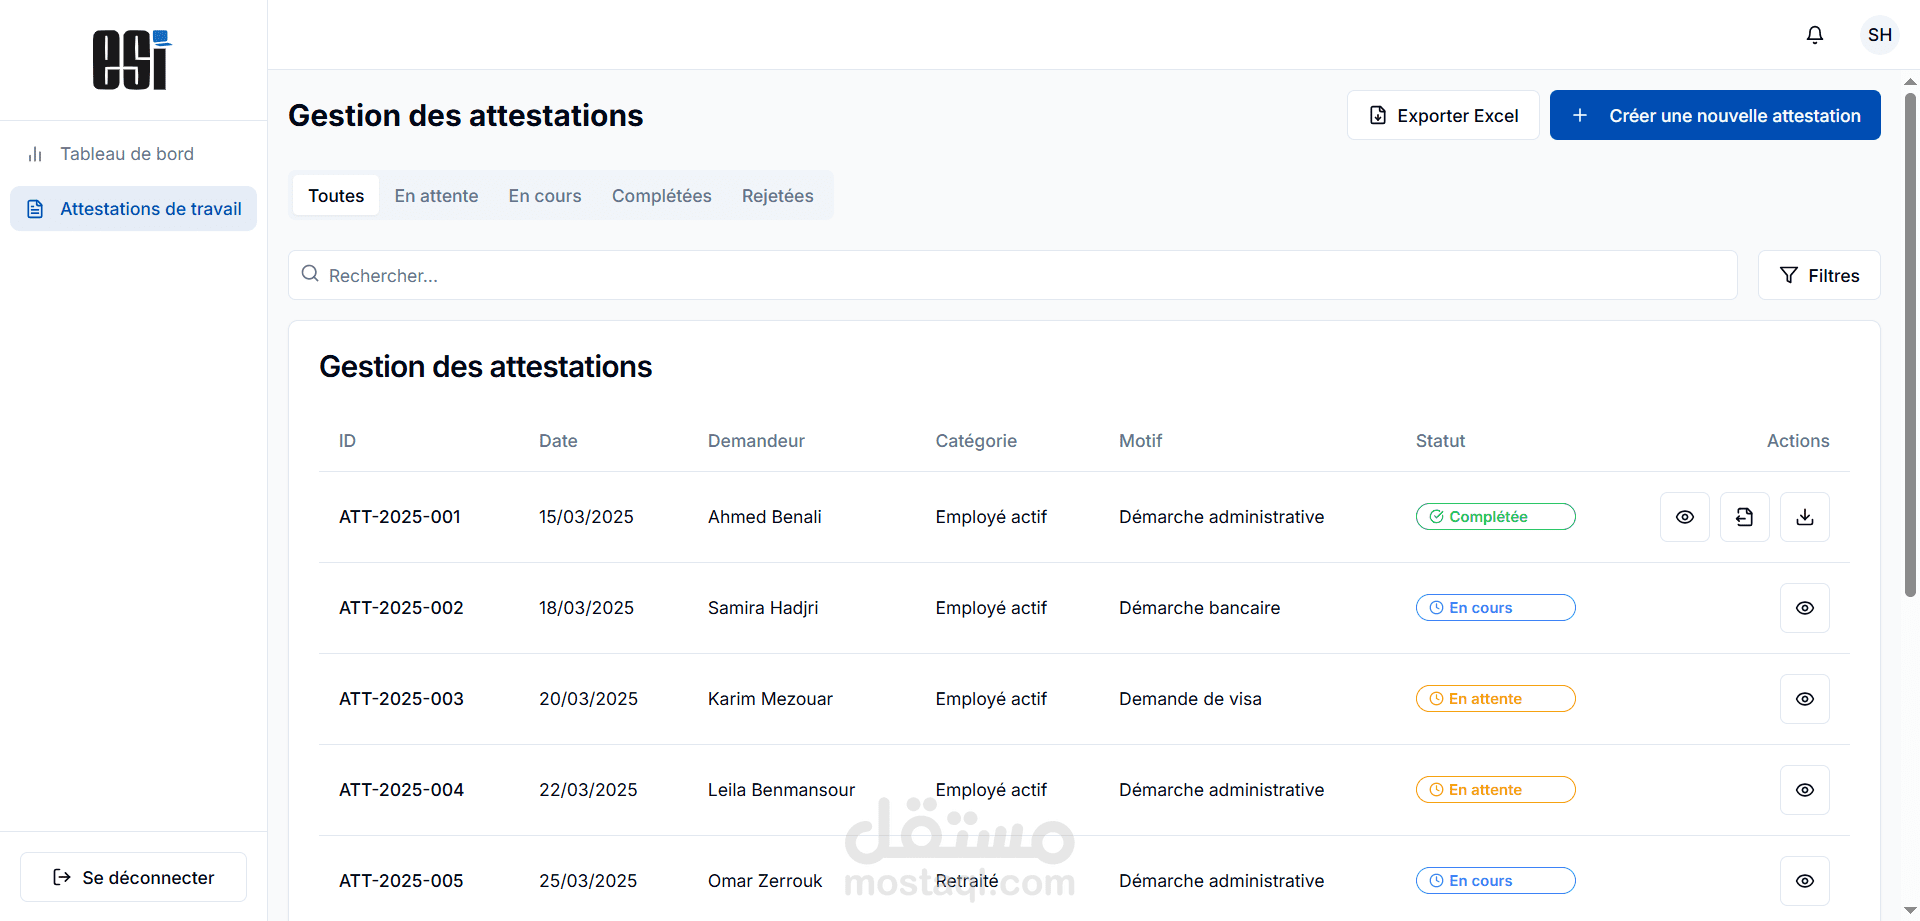The image size is (1920, 921).
Task: View details of ATT-2025-003 via eye icon
Action: click(1805, 699)
